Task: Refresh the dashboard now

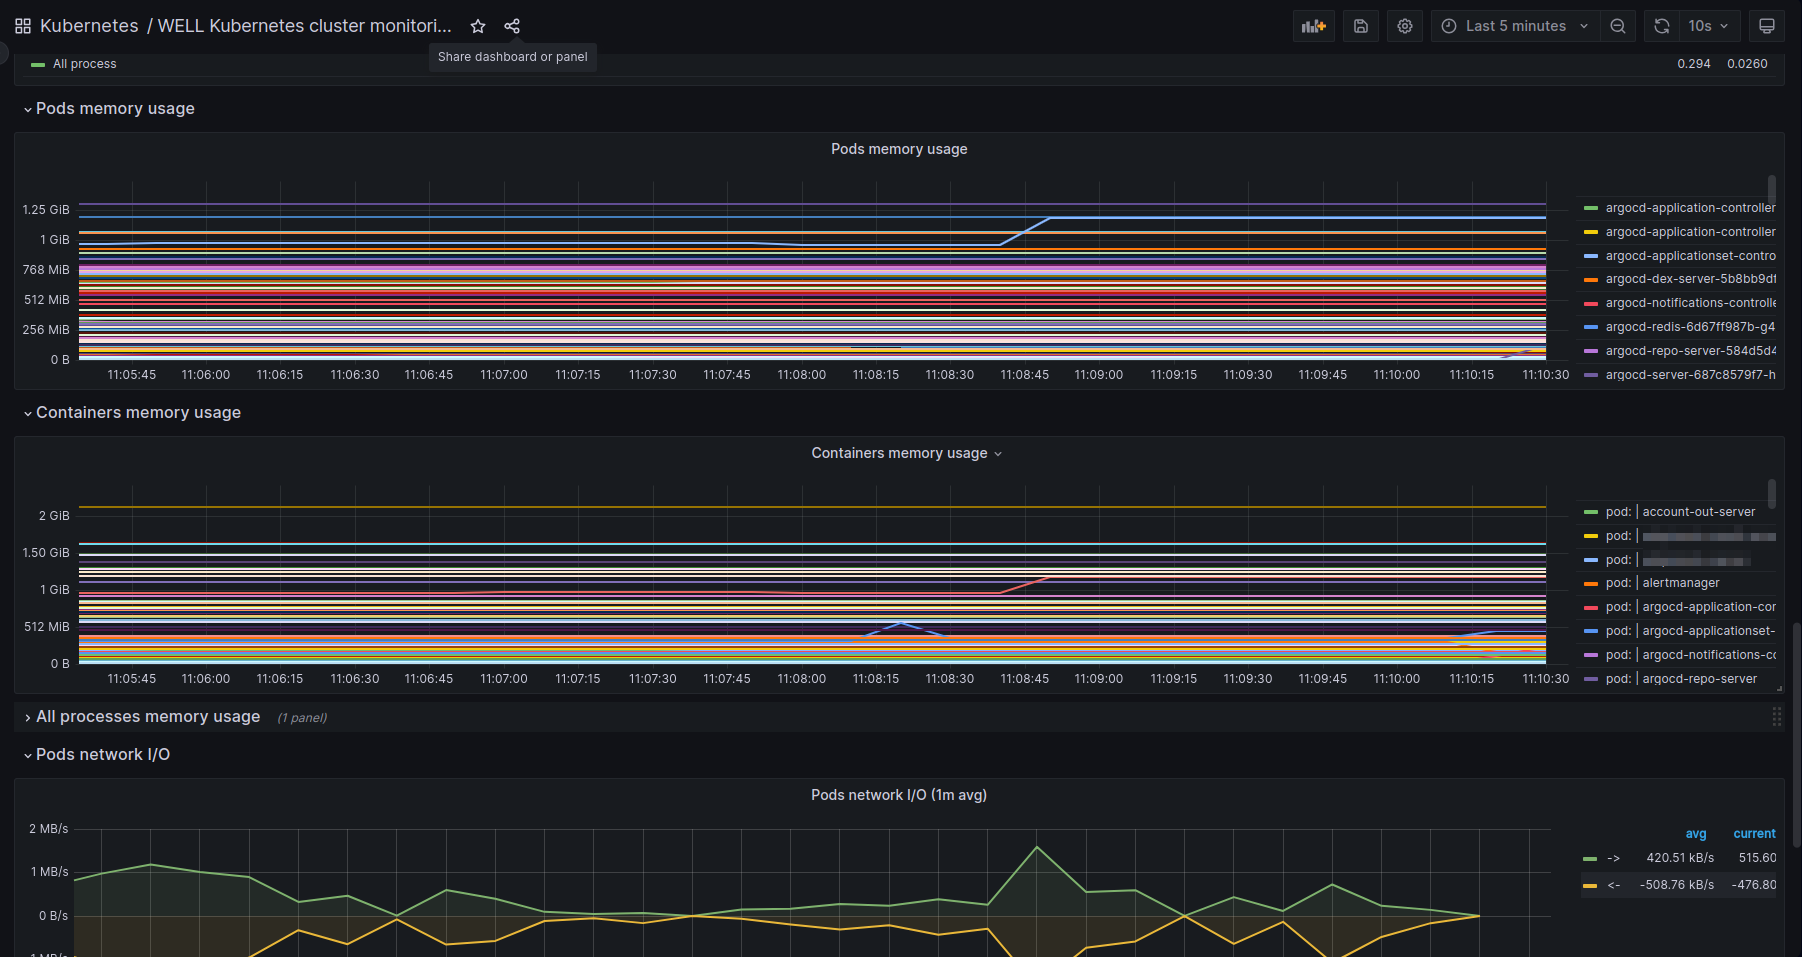Action: (x=1662, y=26)
